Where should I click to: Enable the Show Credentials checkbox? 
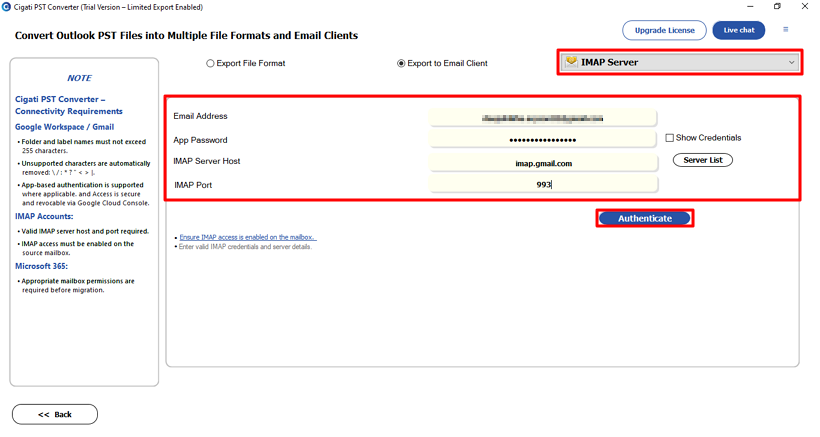669,138
